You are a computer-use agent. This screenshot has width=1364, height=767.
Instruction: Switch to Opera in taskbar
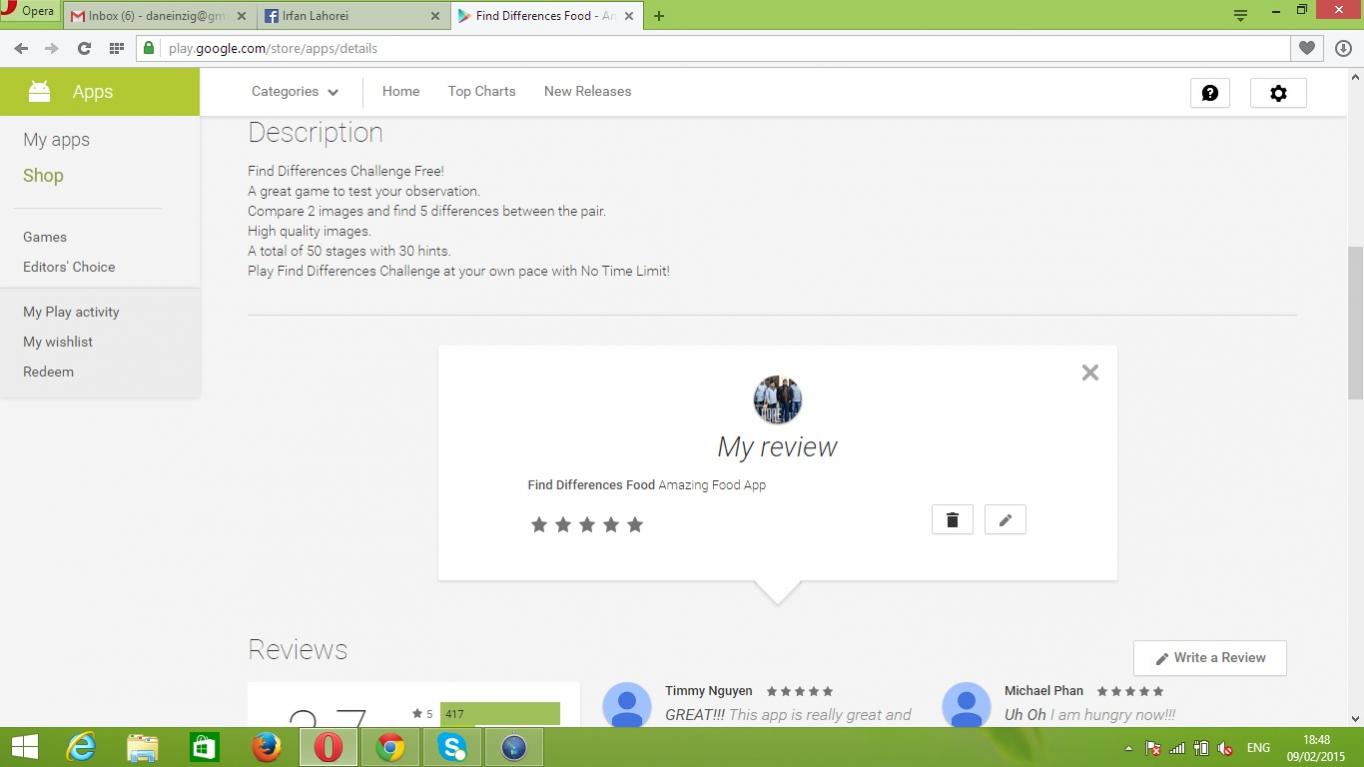pyautogui.click(x=328, y=747)
